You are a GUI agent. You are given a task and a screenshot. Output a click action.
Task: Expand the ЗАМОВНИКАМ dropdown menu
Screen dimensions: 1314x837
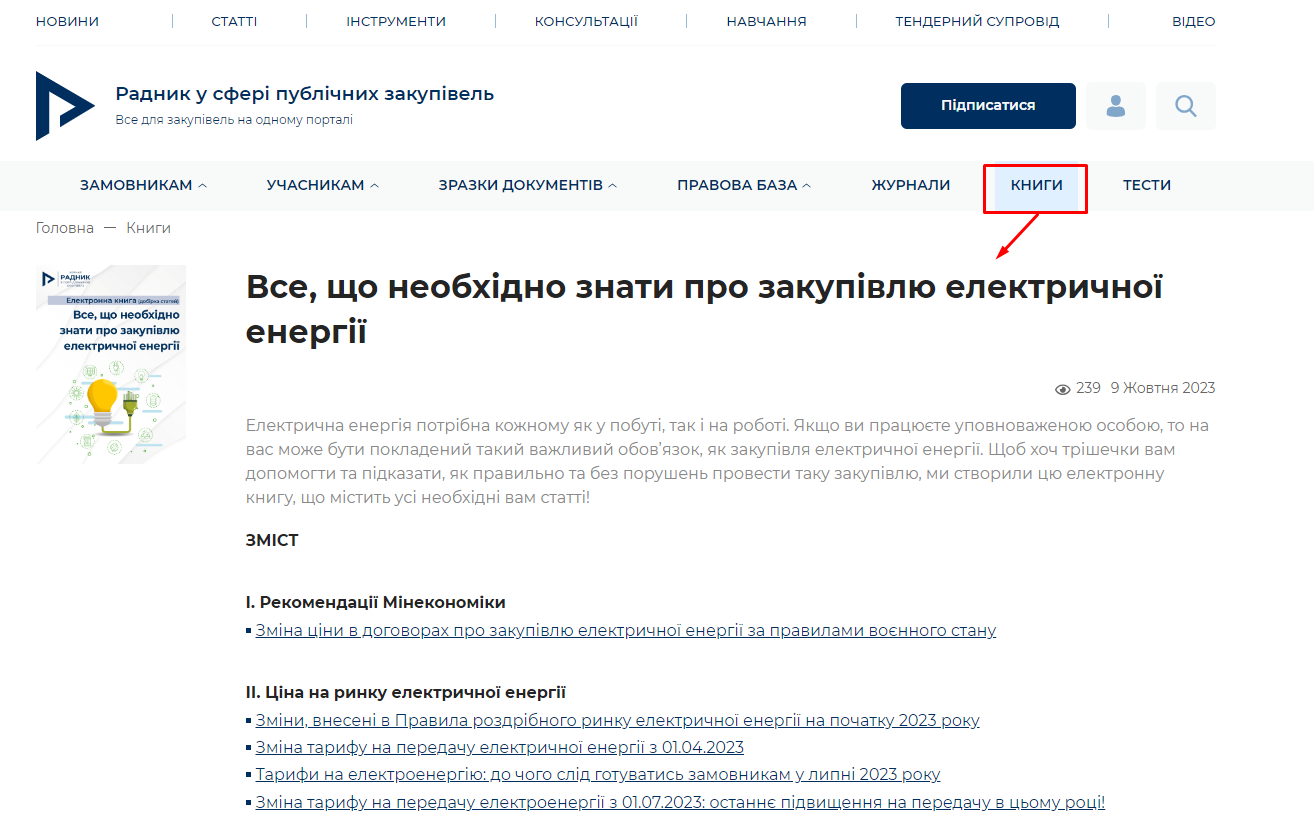click(x=143, y=185)
